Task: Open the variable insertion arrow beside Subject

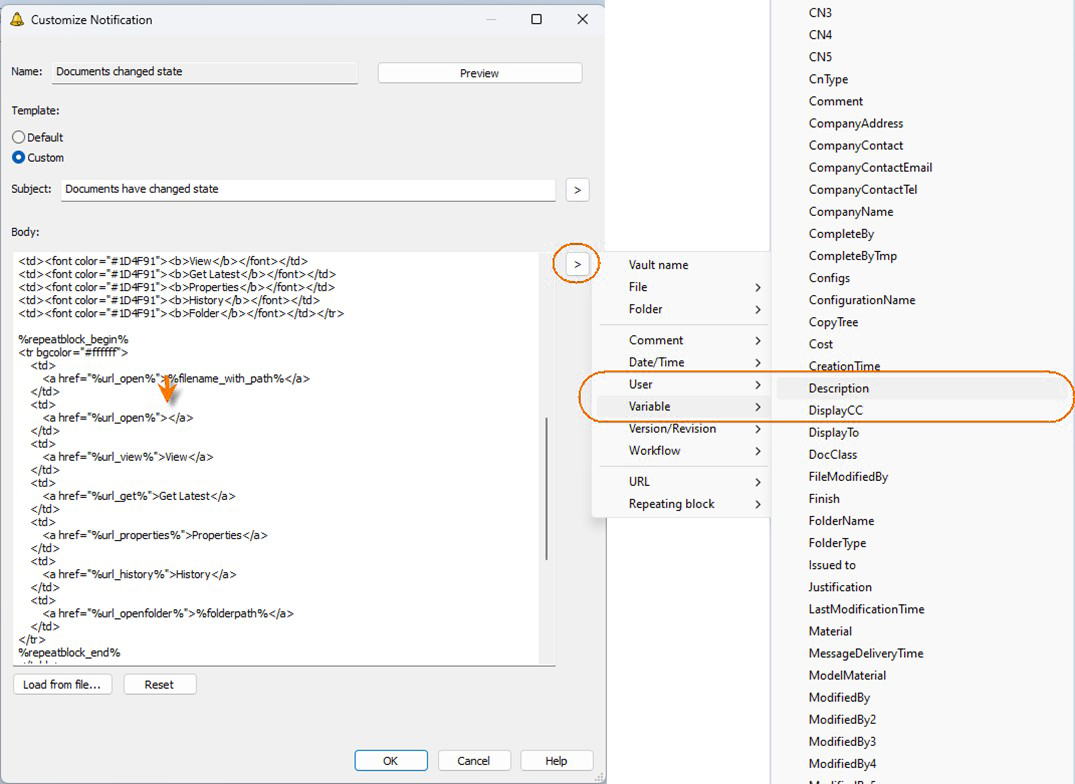Action: 576,190
